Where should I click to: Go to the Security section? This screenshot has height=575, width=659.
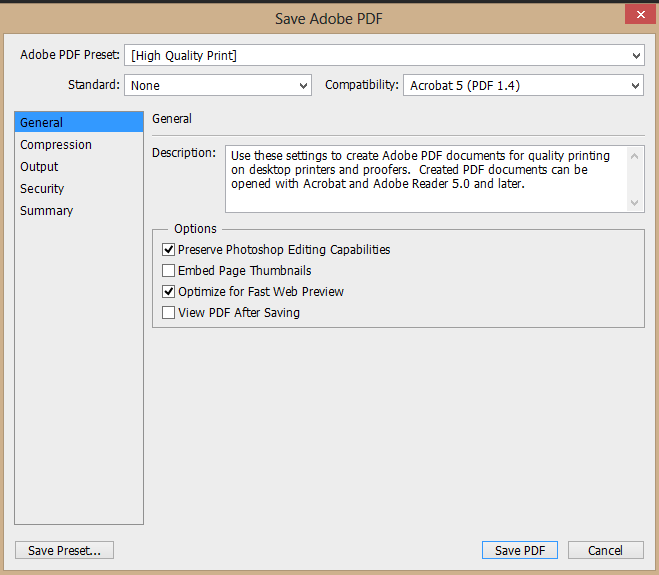tap(42, 189)
